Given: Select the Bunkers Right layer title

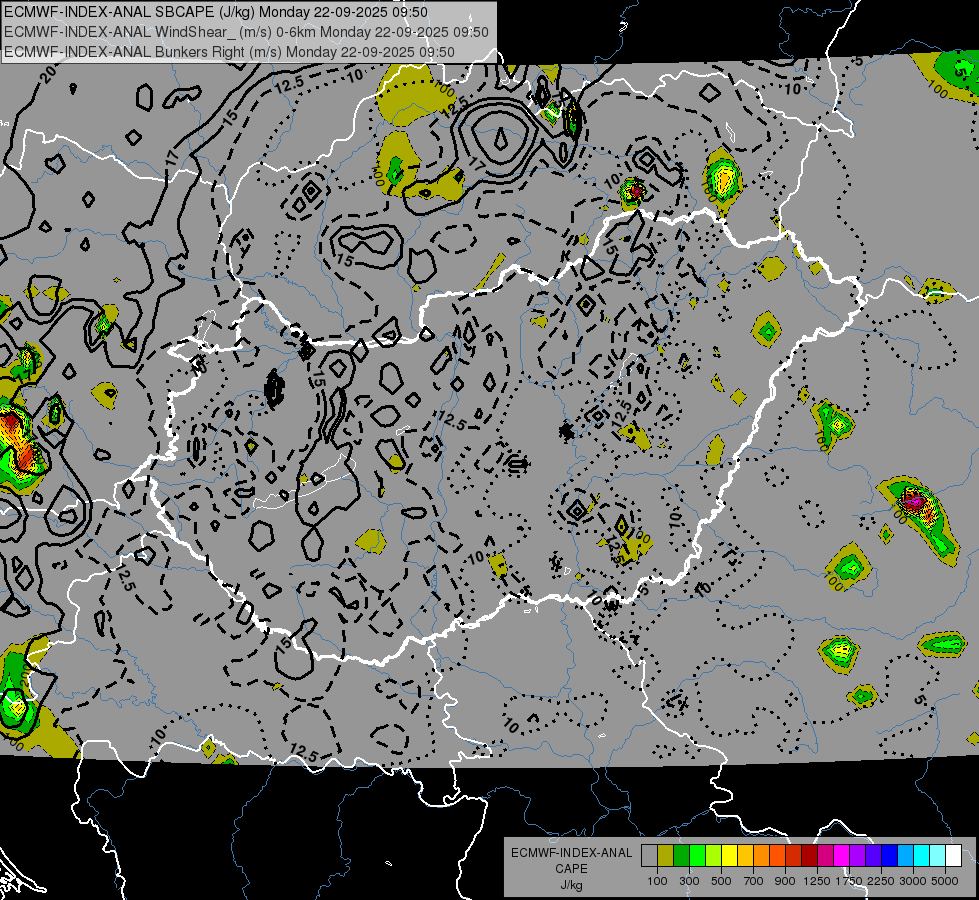Looking at the screenshot, I should pos(229,51).
